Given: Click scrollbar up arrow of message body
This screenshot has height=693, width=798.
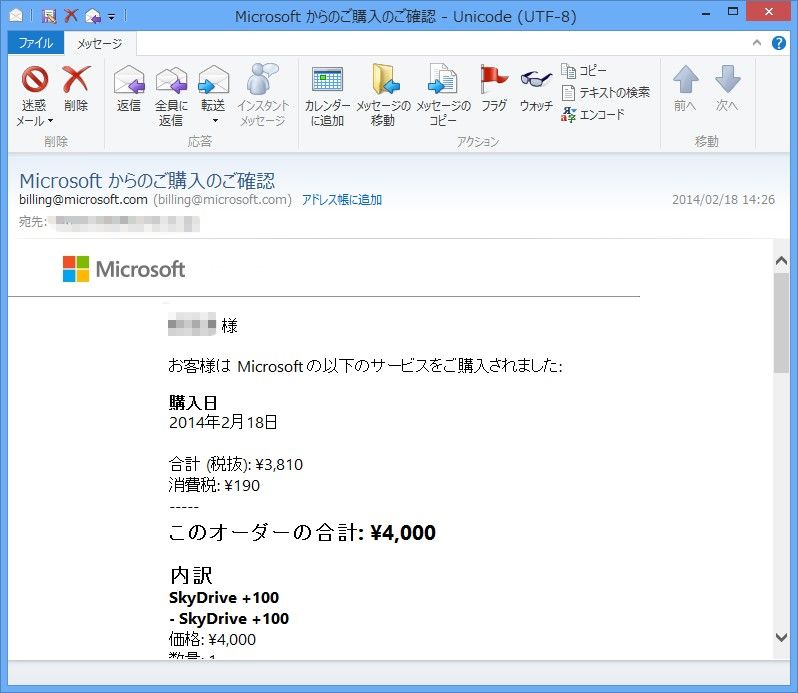Looking at the screenshot, I should coord(781,261).
